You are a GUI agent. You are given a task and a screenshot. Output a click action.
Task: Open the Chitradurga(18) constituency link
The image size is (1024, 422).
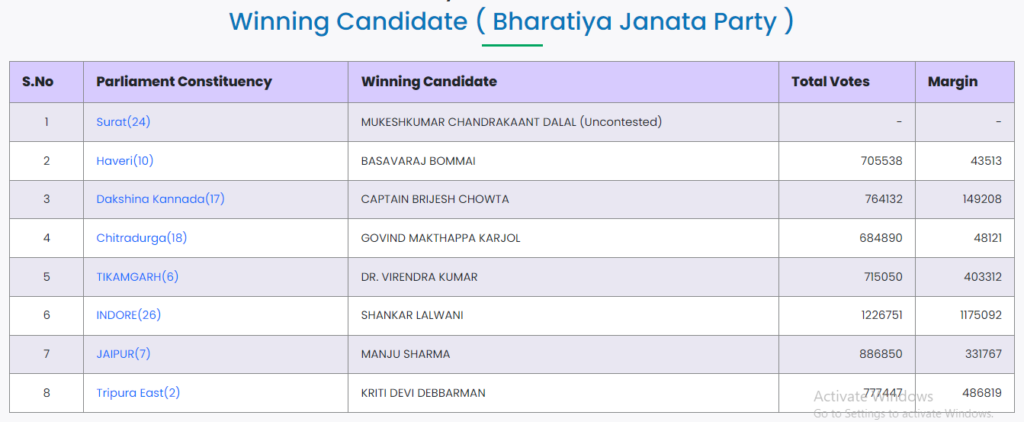pos(141,238)
